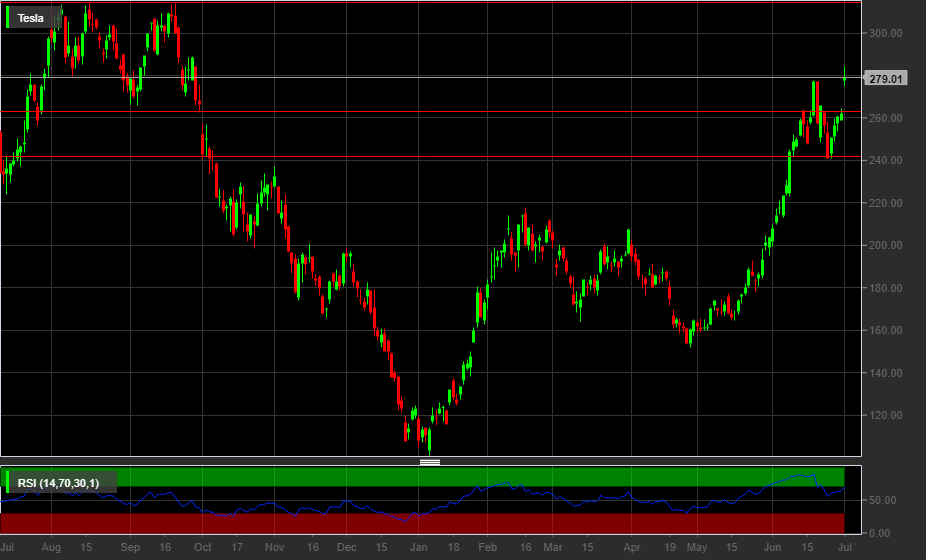This screenshot has height=560, width=926.
Task: Click the RSI 50.00 axis label
Action: pyautogui.click(x=882, y=500)
